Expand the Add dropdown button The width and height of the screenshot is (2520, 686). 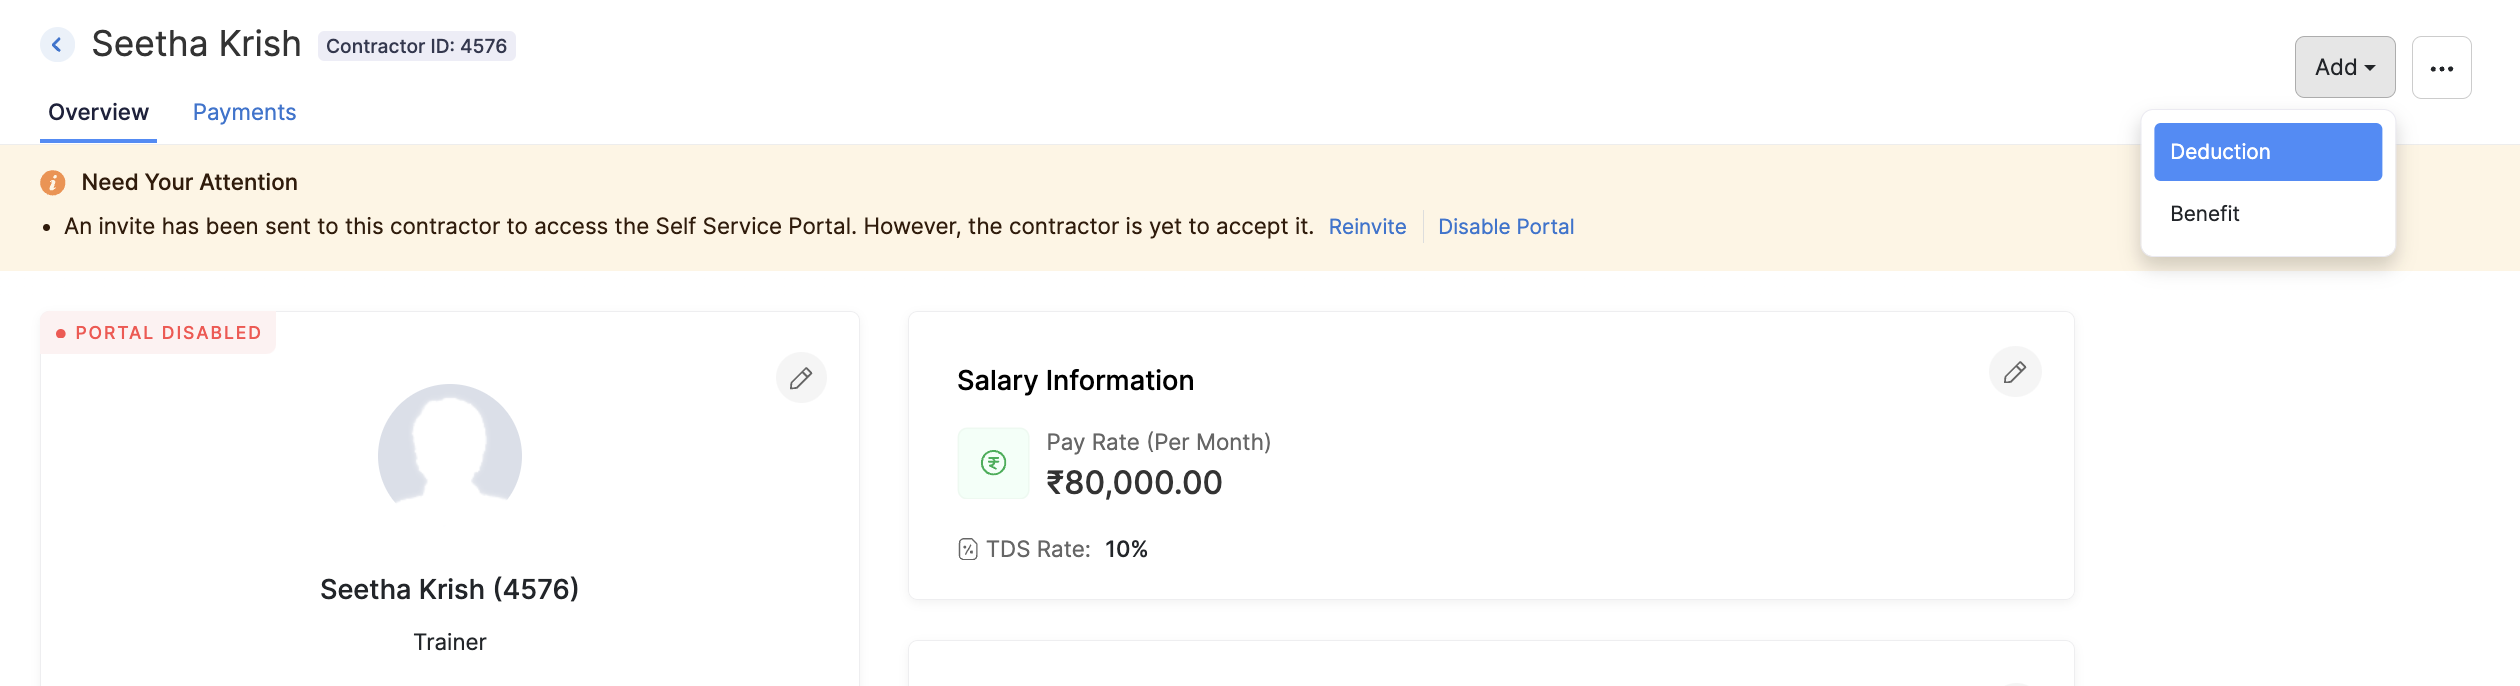tap(2344, 67)
